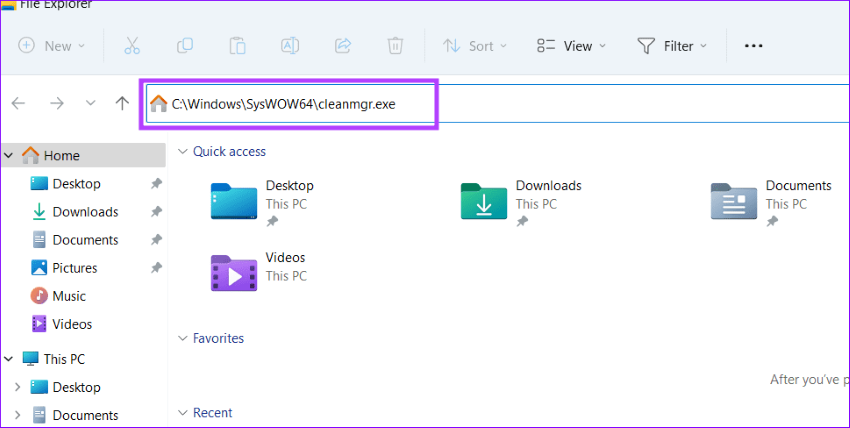Click the pin icon next to sidebar Pictures

(156, 268)
